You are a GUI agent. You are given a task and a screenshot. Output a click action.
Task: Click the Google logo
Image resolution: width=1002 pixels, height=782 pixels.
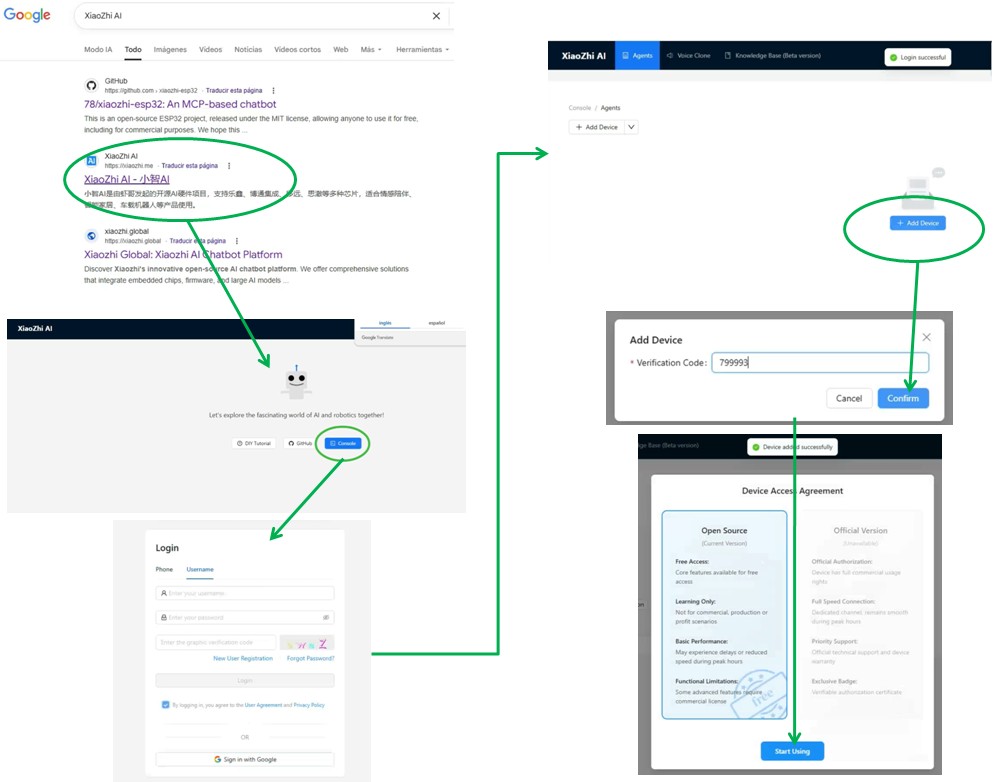pyautogui.click(x=27, y=15)
